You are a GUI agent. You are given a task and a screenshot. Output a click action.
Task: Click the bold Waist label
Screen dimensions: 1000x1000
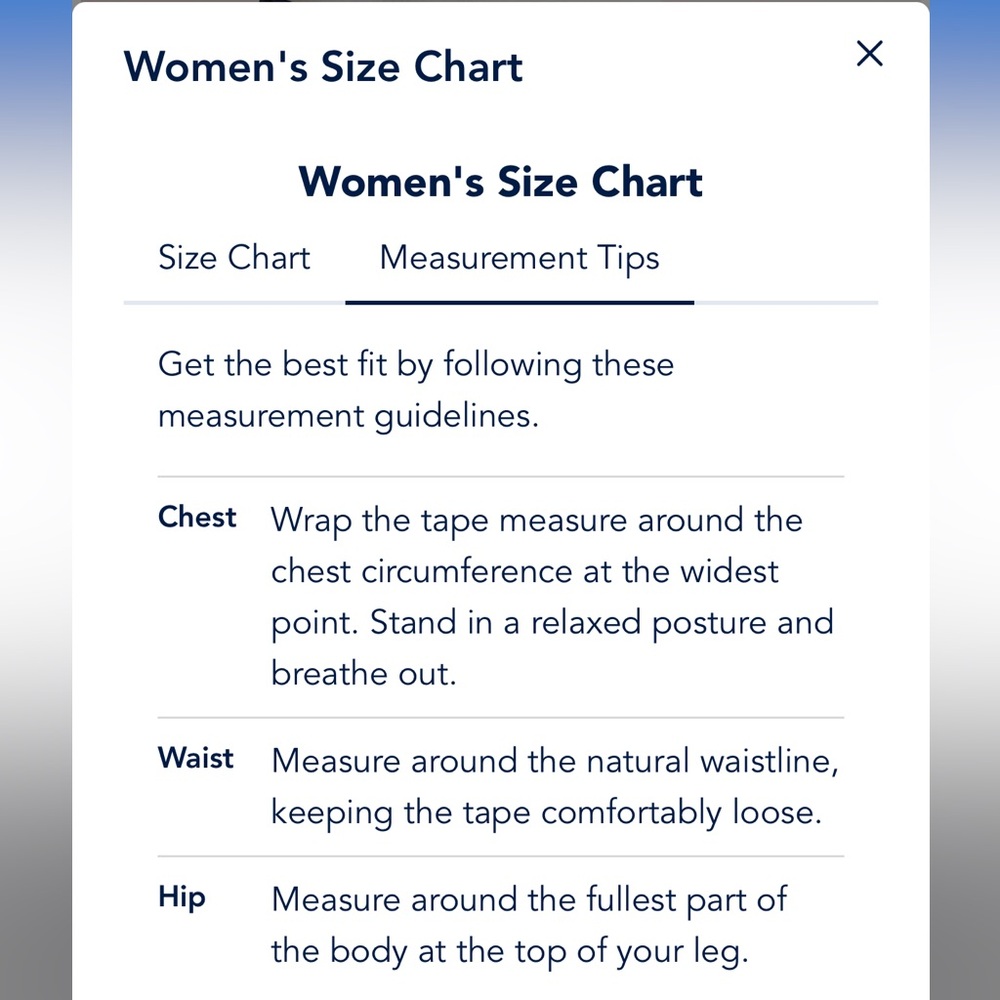click(x=196, y=758)
